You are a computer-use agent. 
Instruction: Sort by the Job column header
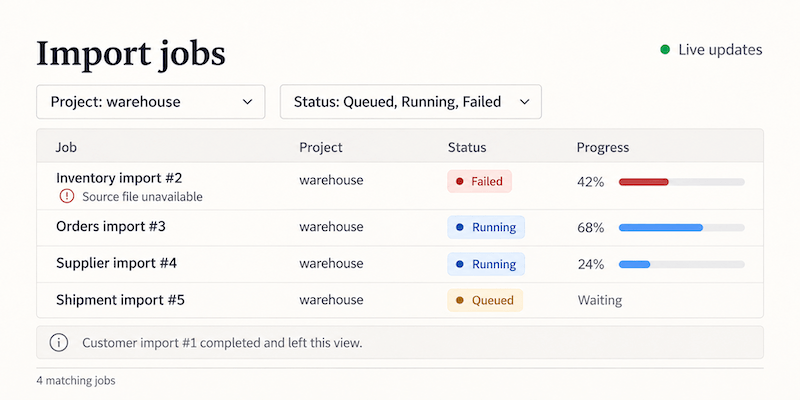[66, 147]
